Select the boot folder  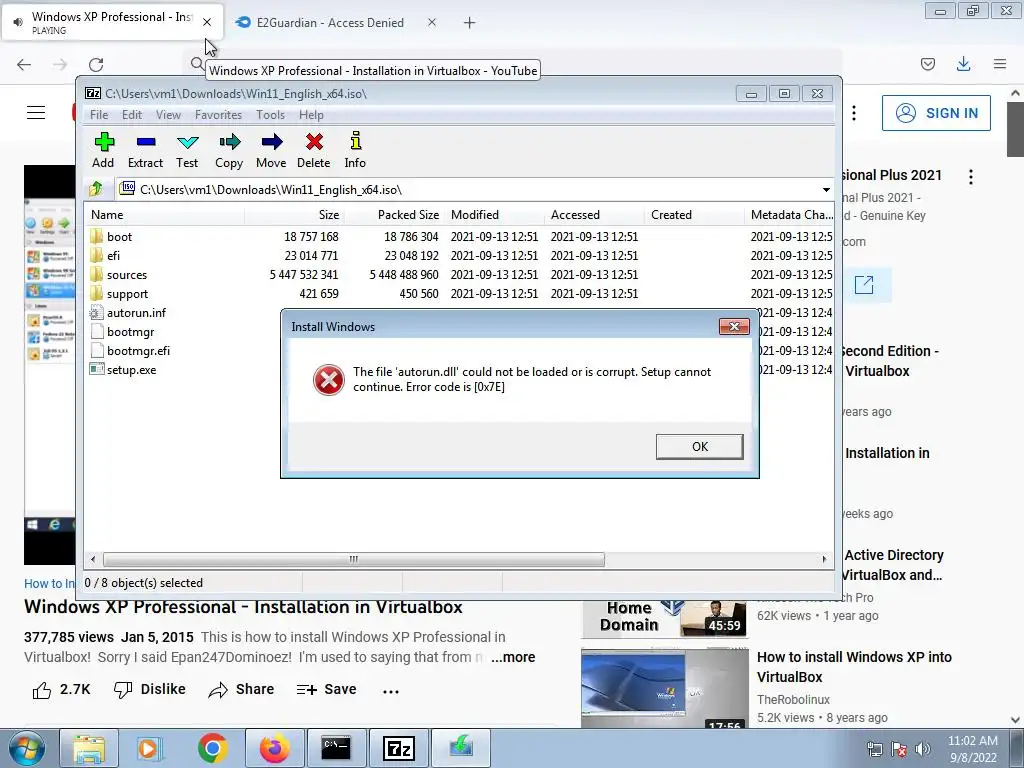coord(119,236)
